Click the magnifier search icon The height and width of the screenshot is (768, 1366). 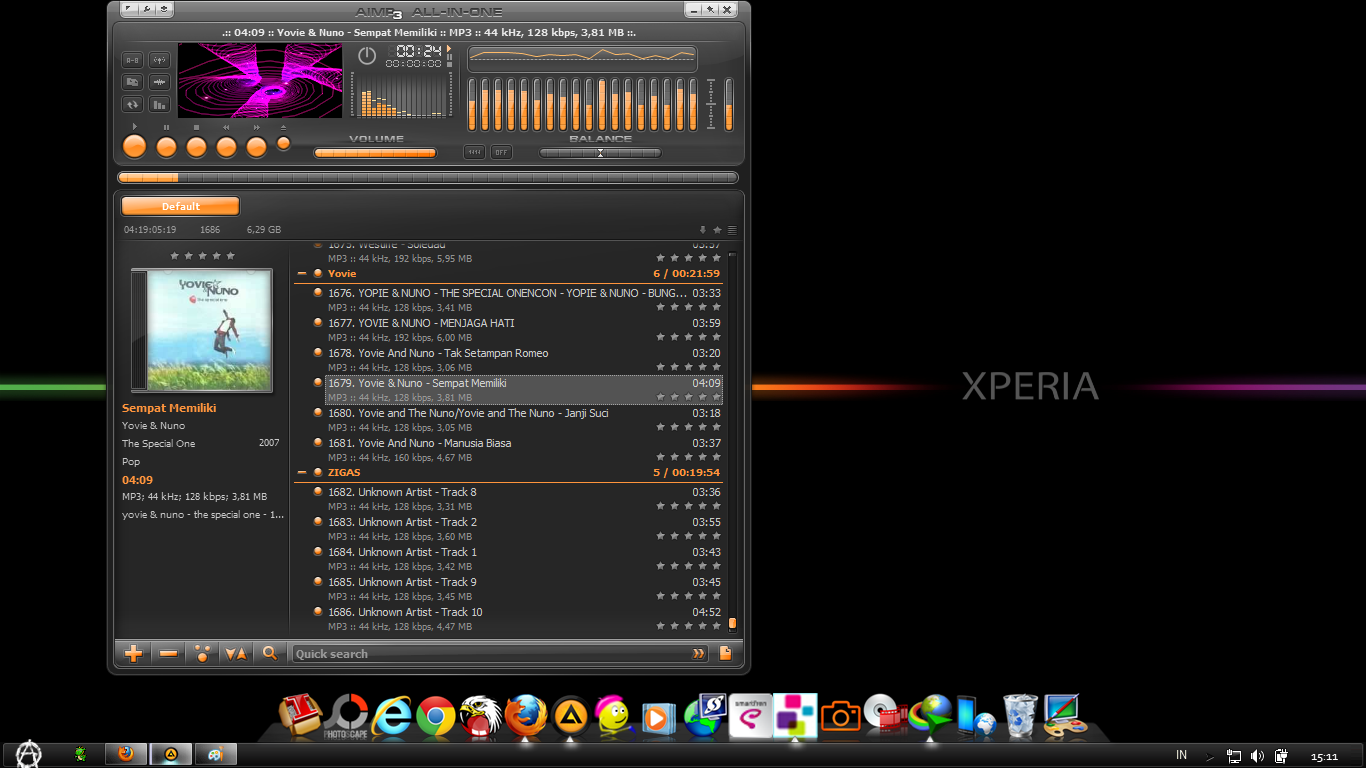[x=269, y=653]
